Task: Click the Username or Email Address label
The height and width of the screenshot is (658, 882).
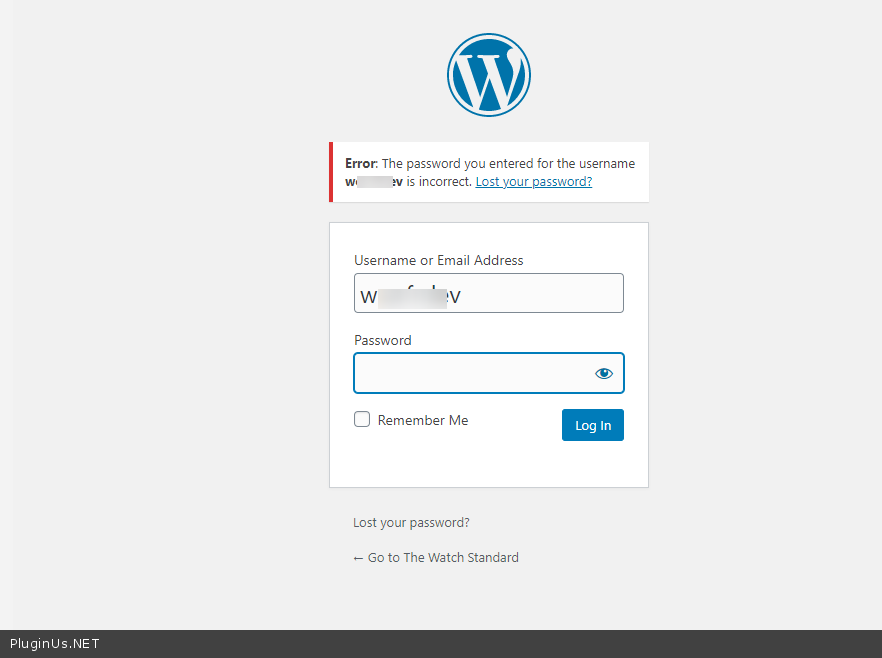Action: tap(438, 260)
